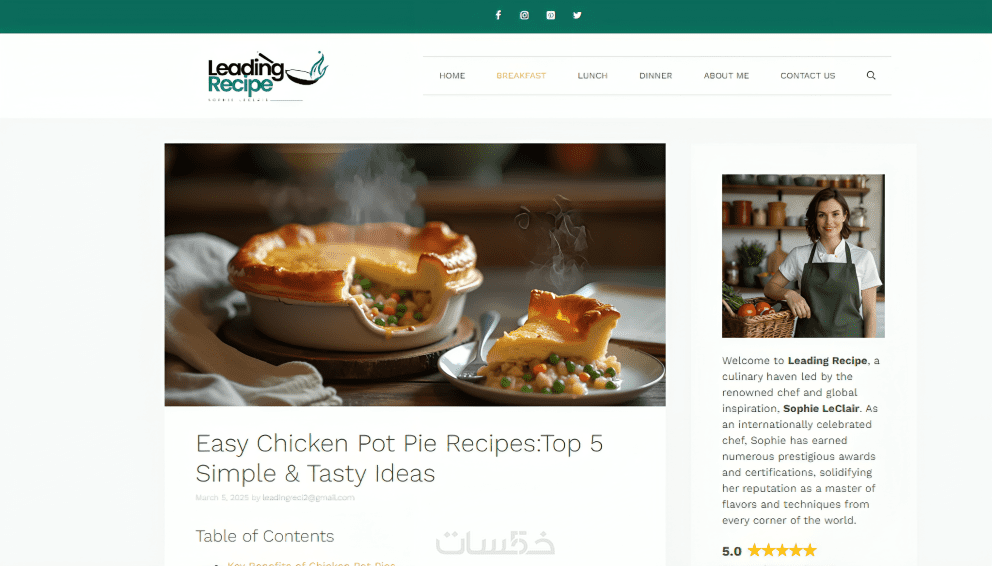Click the Leading Recipe logo

pyautogui.click(x=268, y=76)
